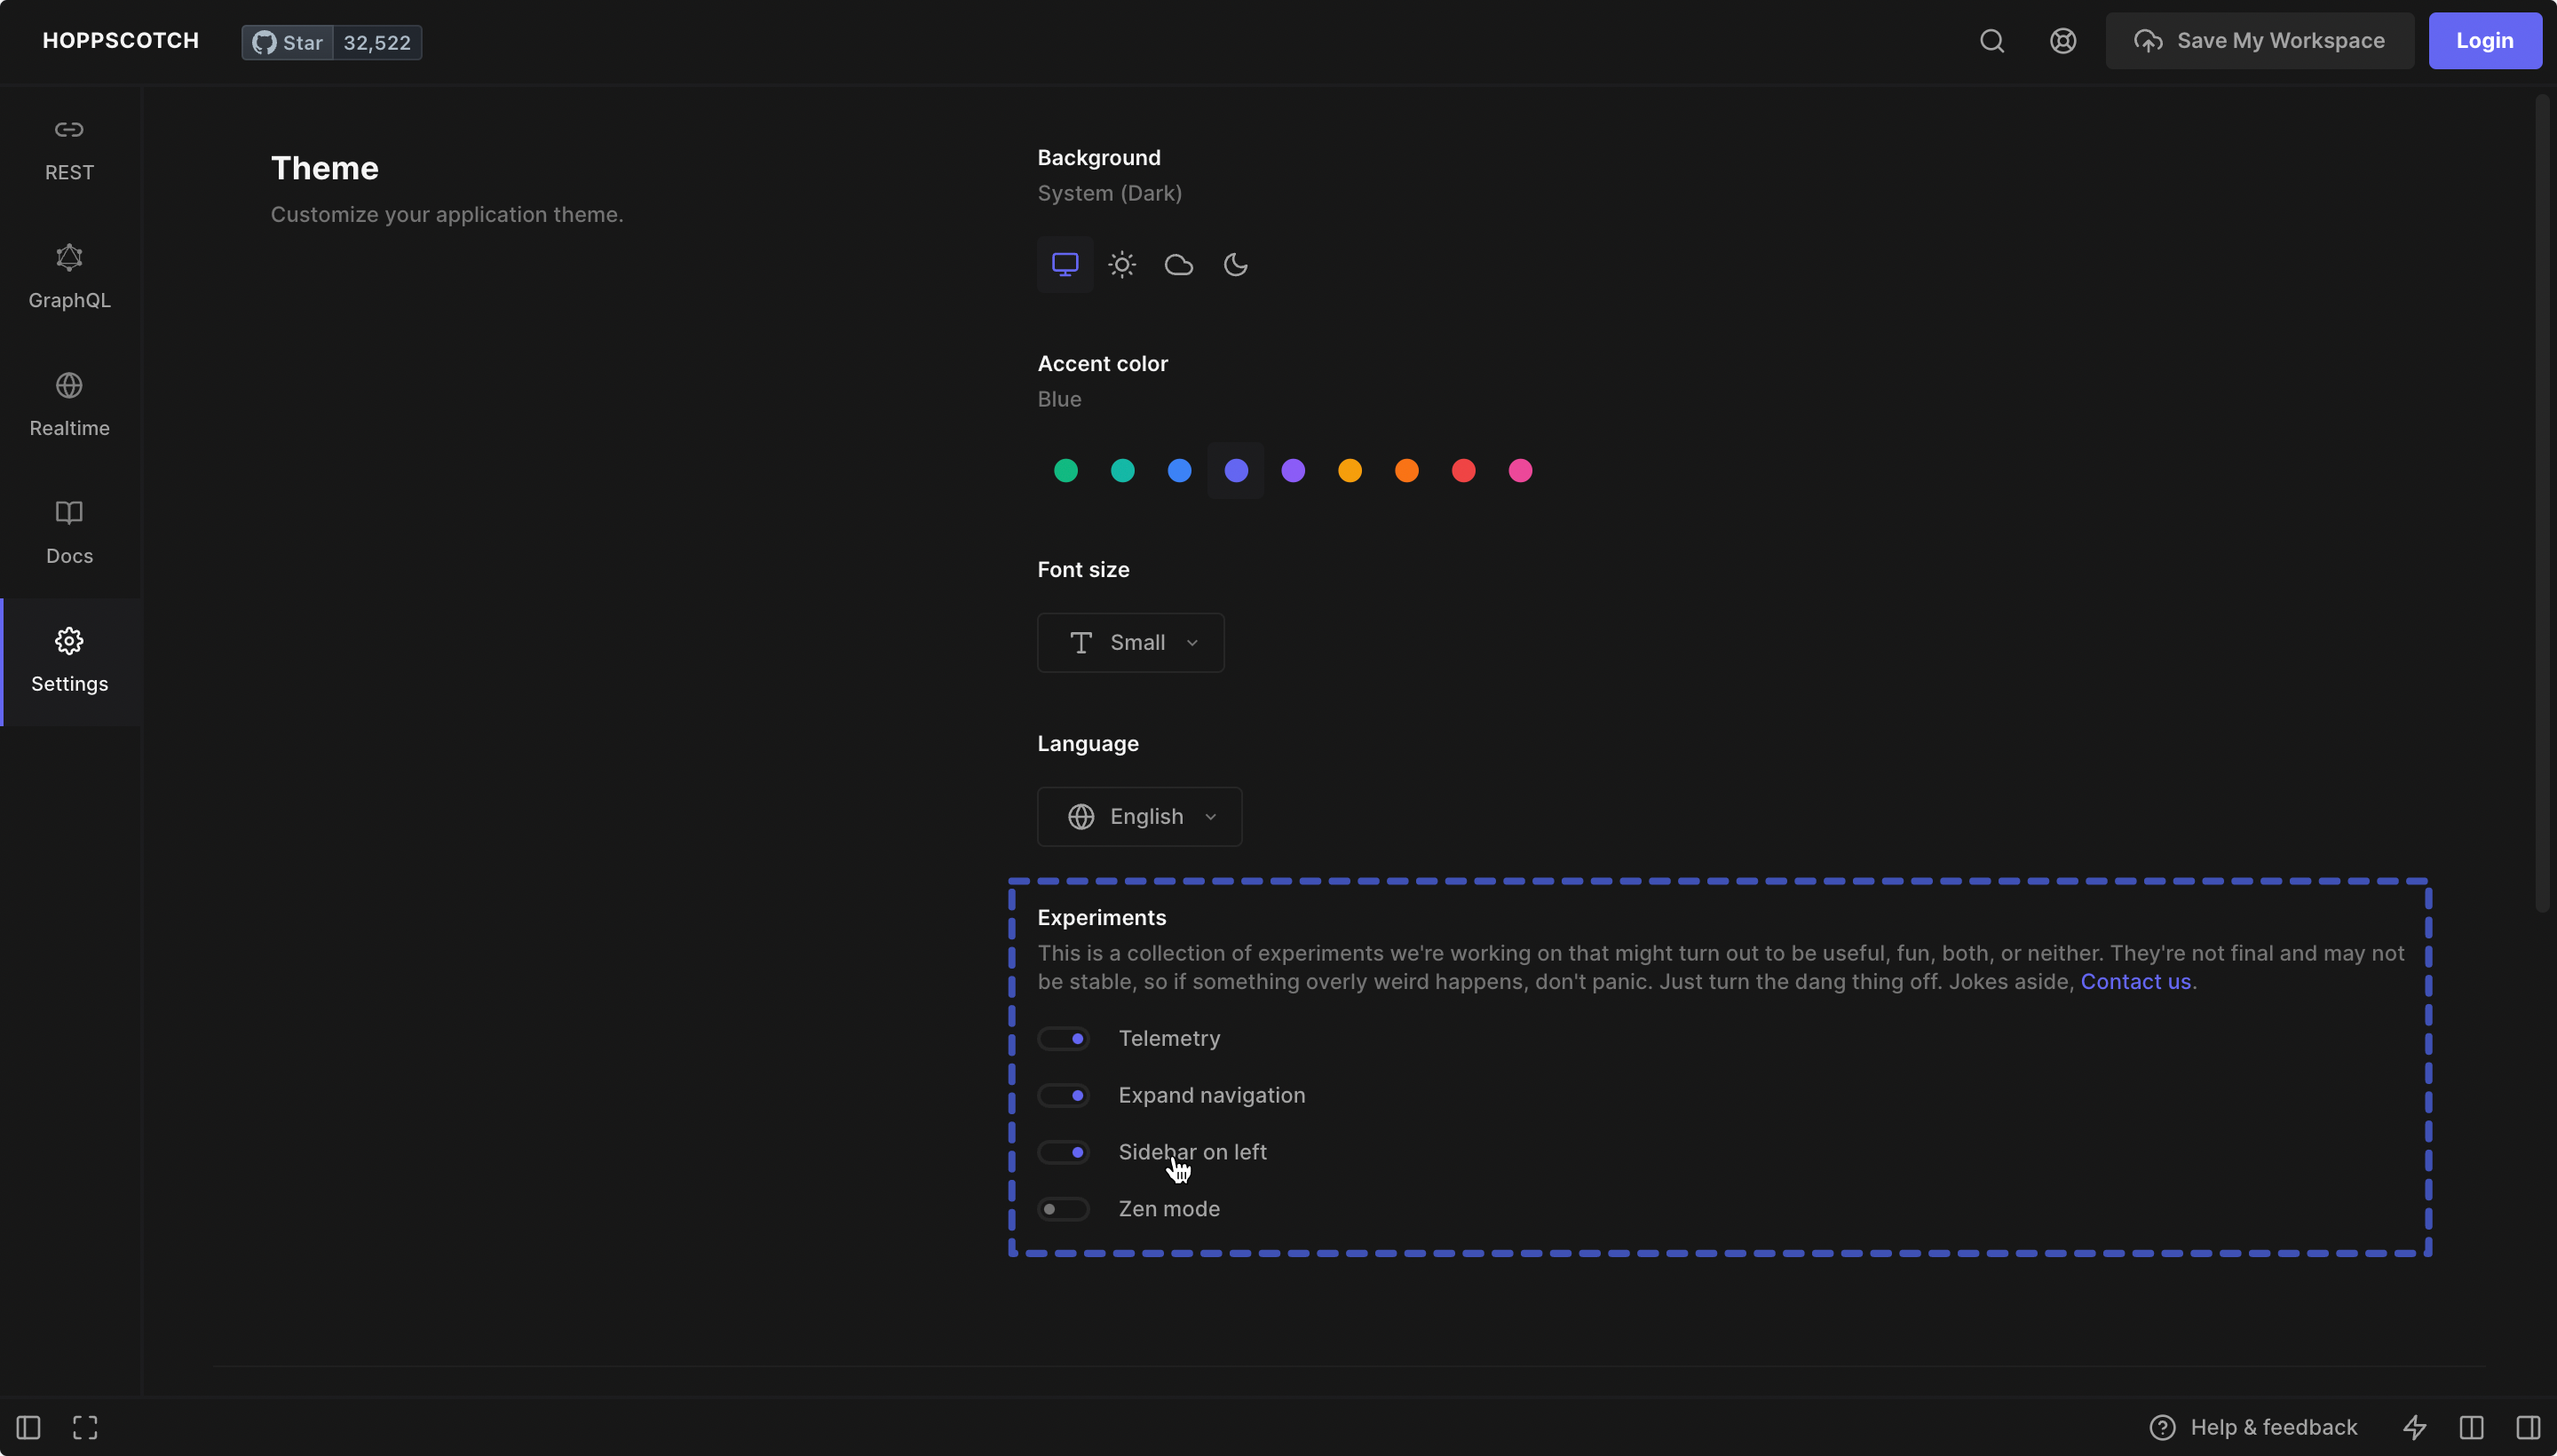Choose the black moon background icon
Screen dimensions: 2557x1456
(x=1236, y=265)
